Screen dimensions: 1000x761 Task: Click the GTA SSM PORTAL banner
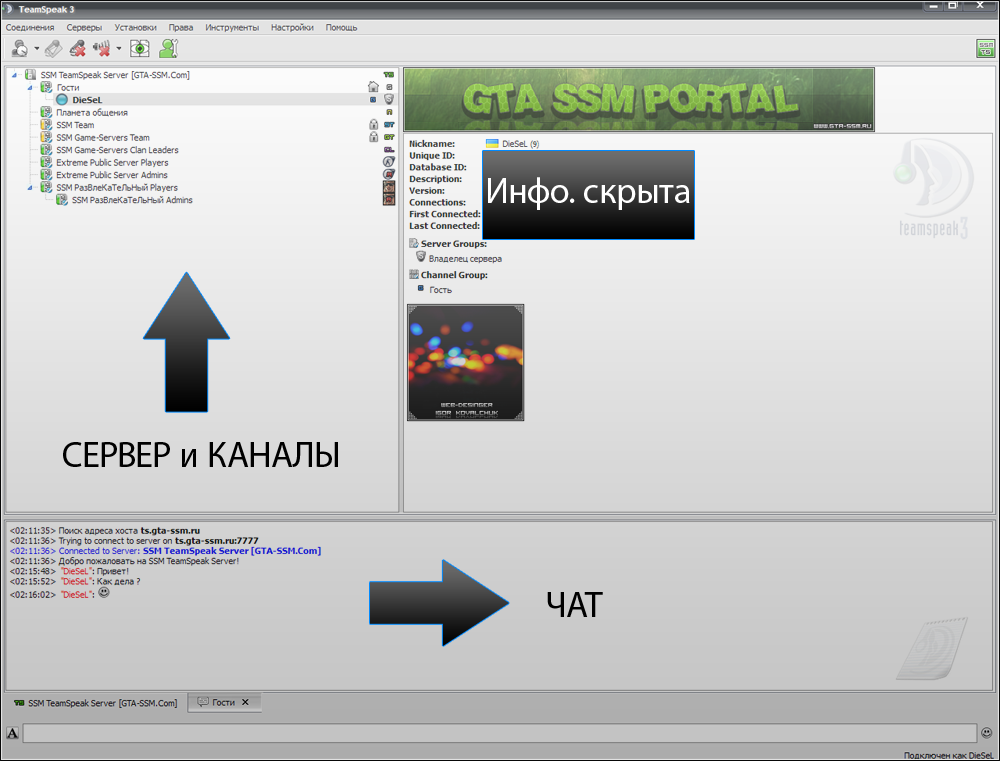639,100
